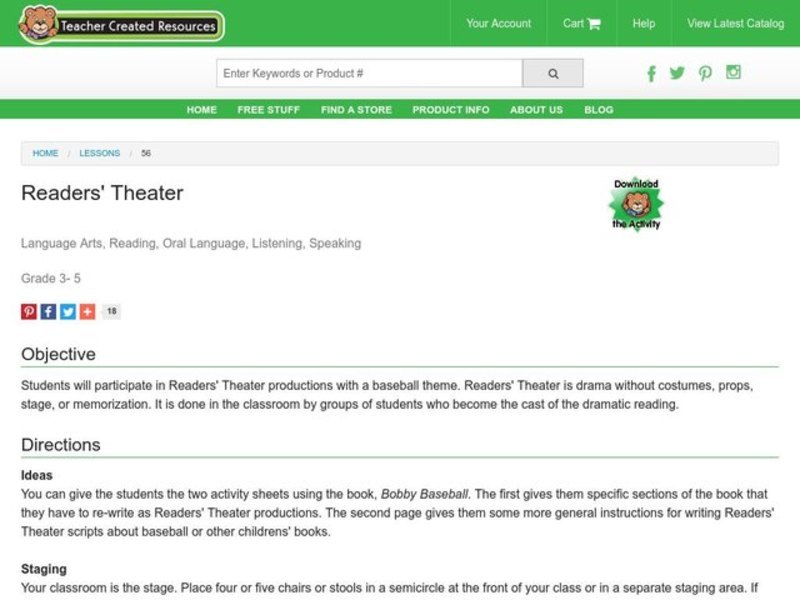Open the Pinterest follow icon
Screen dimensions: 800x600
coord(704,73)
